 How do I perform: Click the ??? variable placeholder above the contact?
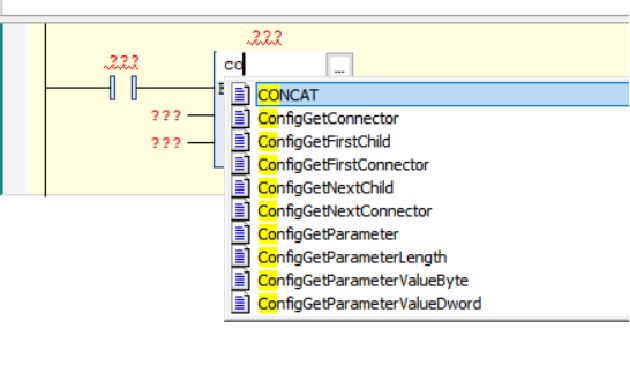[x=122, y=62]
